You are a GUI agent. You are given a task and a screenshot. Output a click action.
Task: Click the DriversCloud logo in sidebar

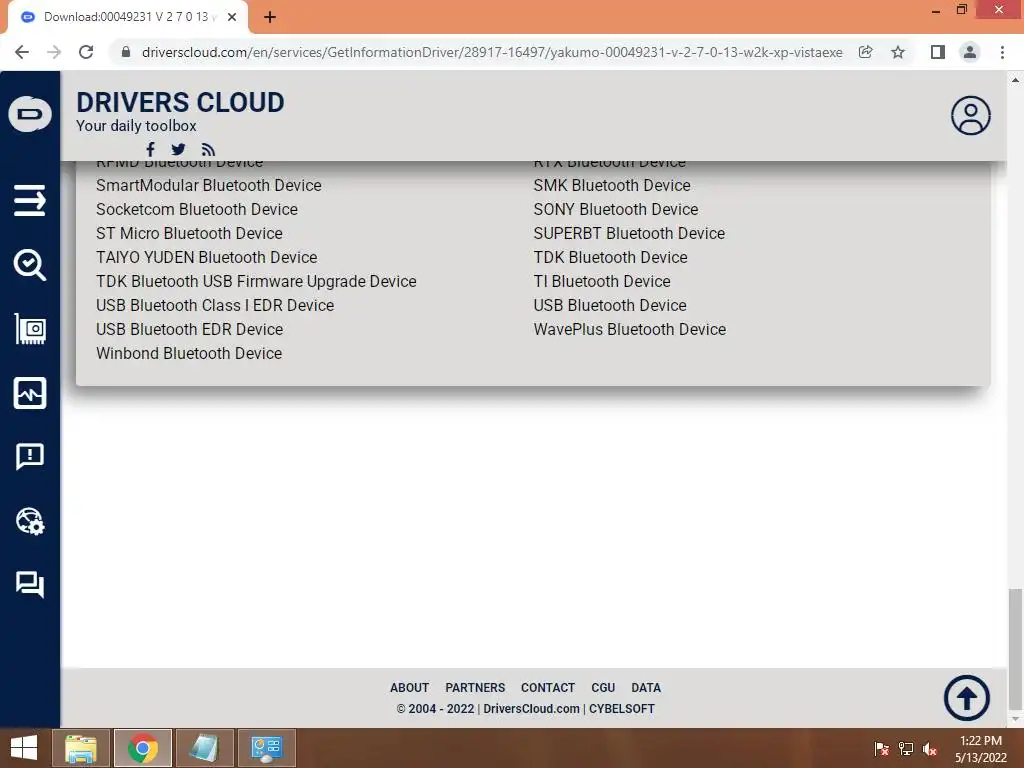[30, 114]
